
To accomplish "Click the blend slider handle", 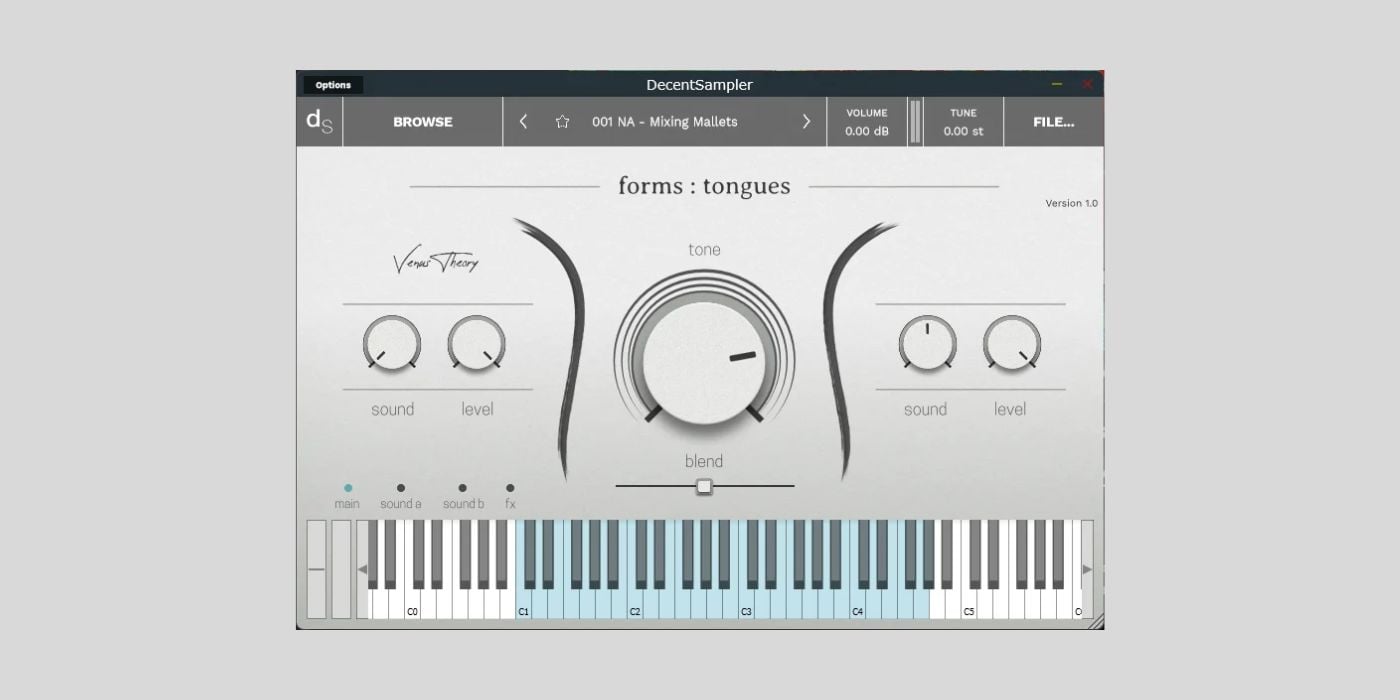I will click(x=704, y=486).
